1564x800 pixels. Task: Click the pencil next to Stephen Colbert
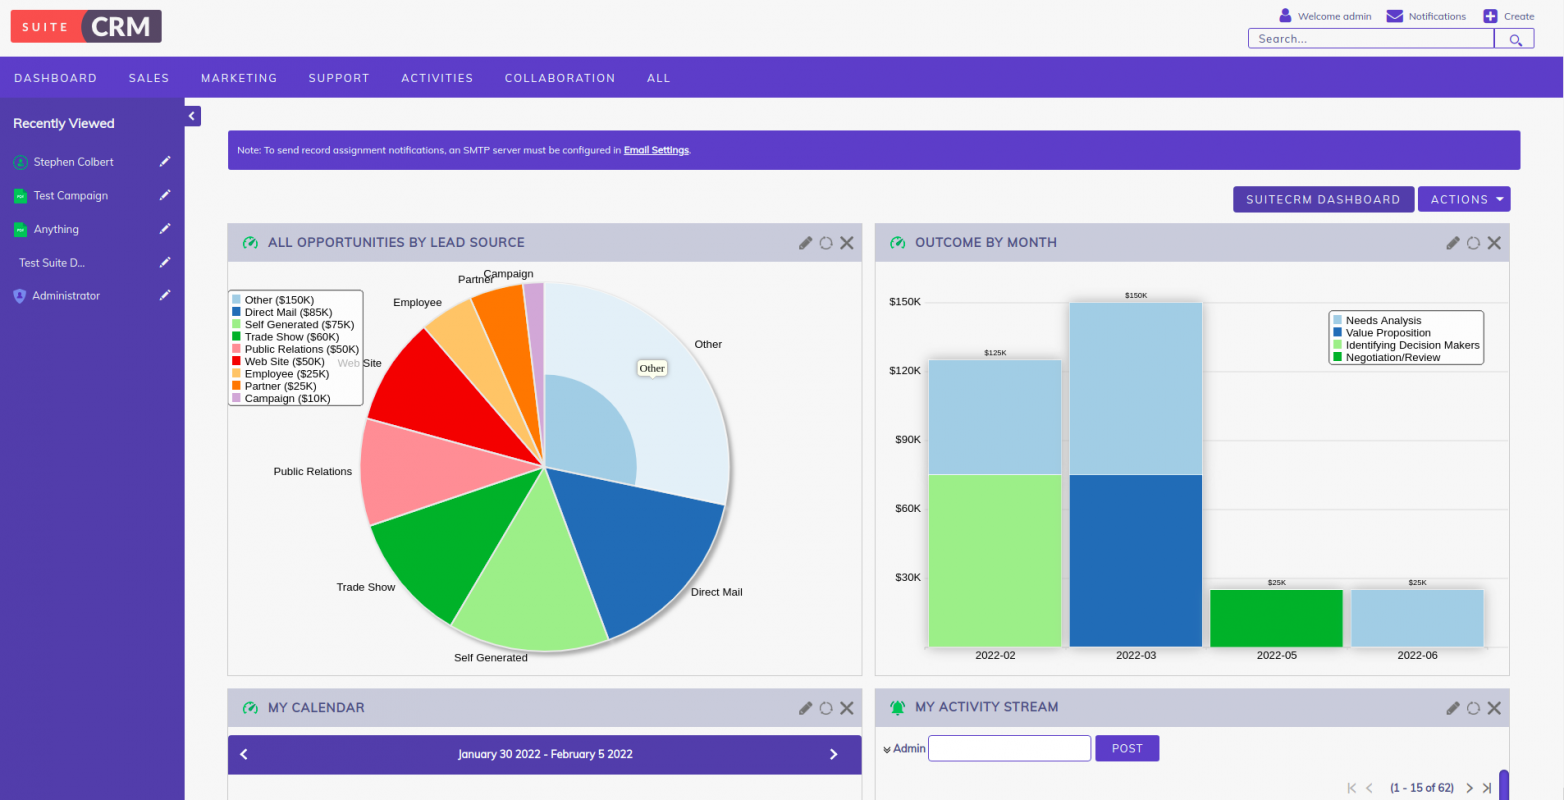tap(165, 161)
